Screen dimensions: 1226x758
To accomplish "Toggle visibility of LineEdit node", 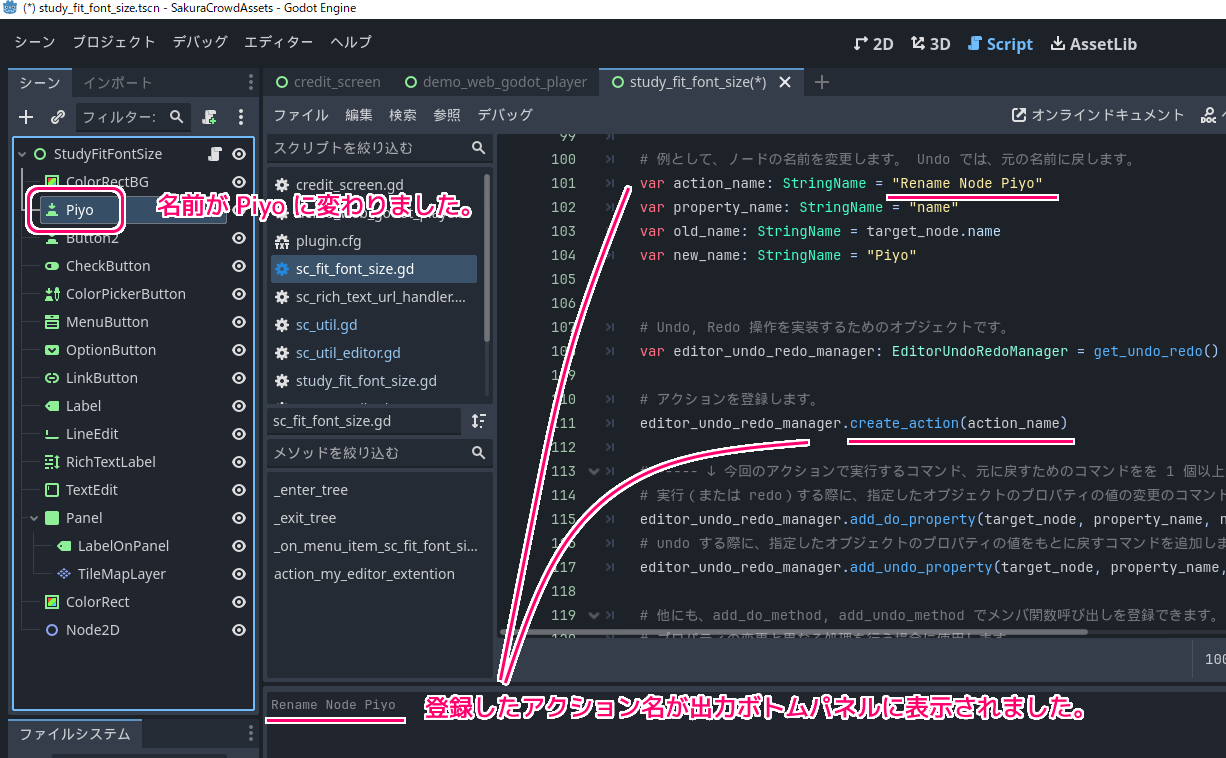I will point(239,434).
